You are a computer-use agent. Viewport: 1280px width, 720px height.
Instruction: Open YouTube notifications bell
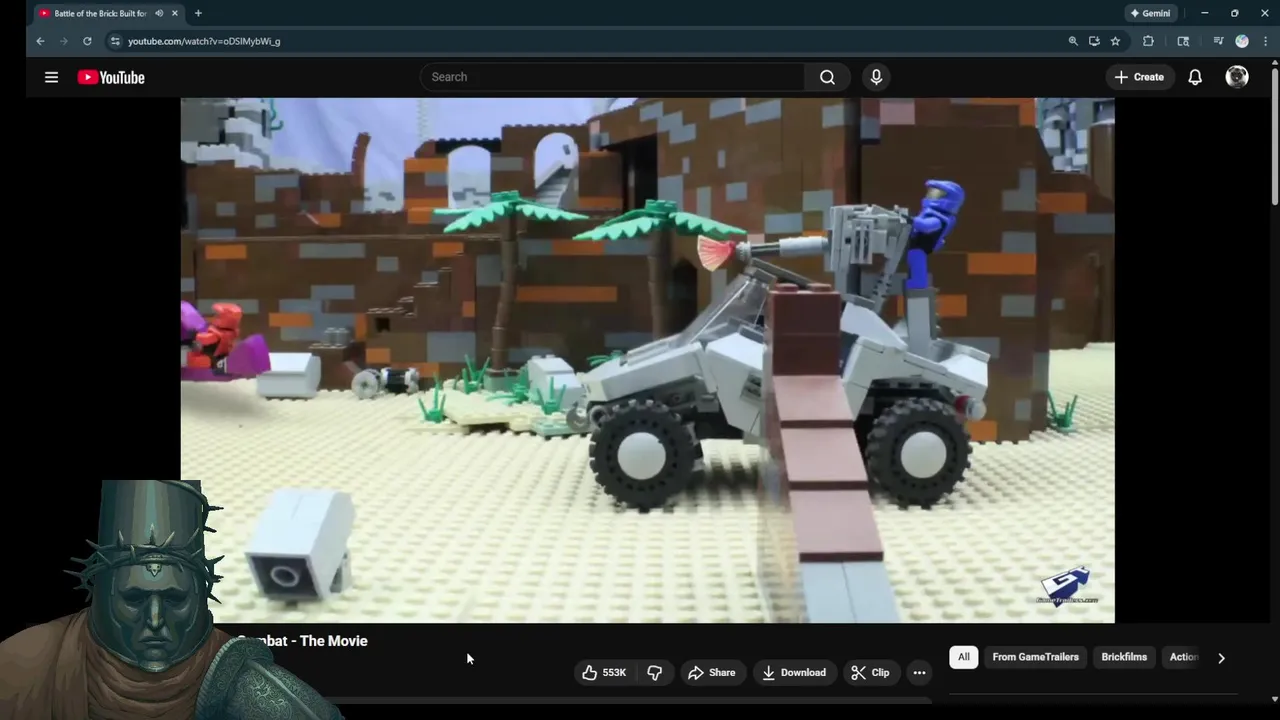pos(1195,77)
